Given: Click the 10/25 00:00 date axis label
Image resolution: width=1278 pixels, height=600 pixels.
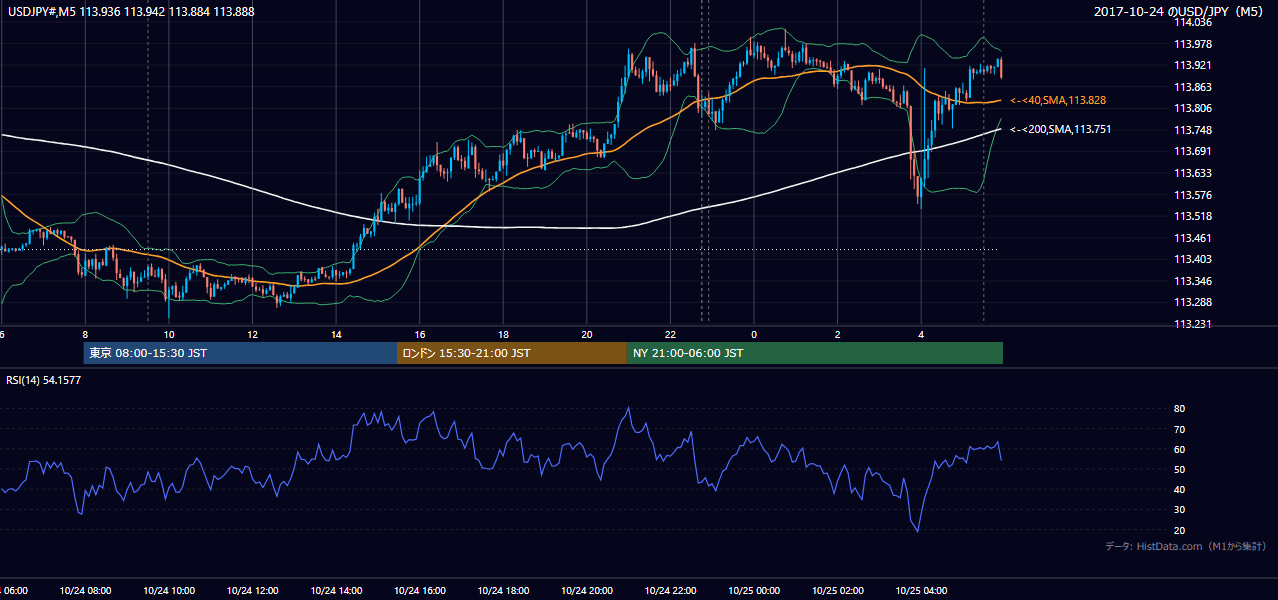Looking at the screenshot, I should click(x=754, y=591).
